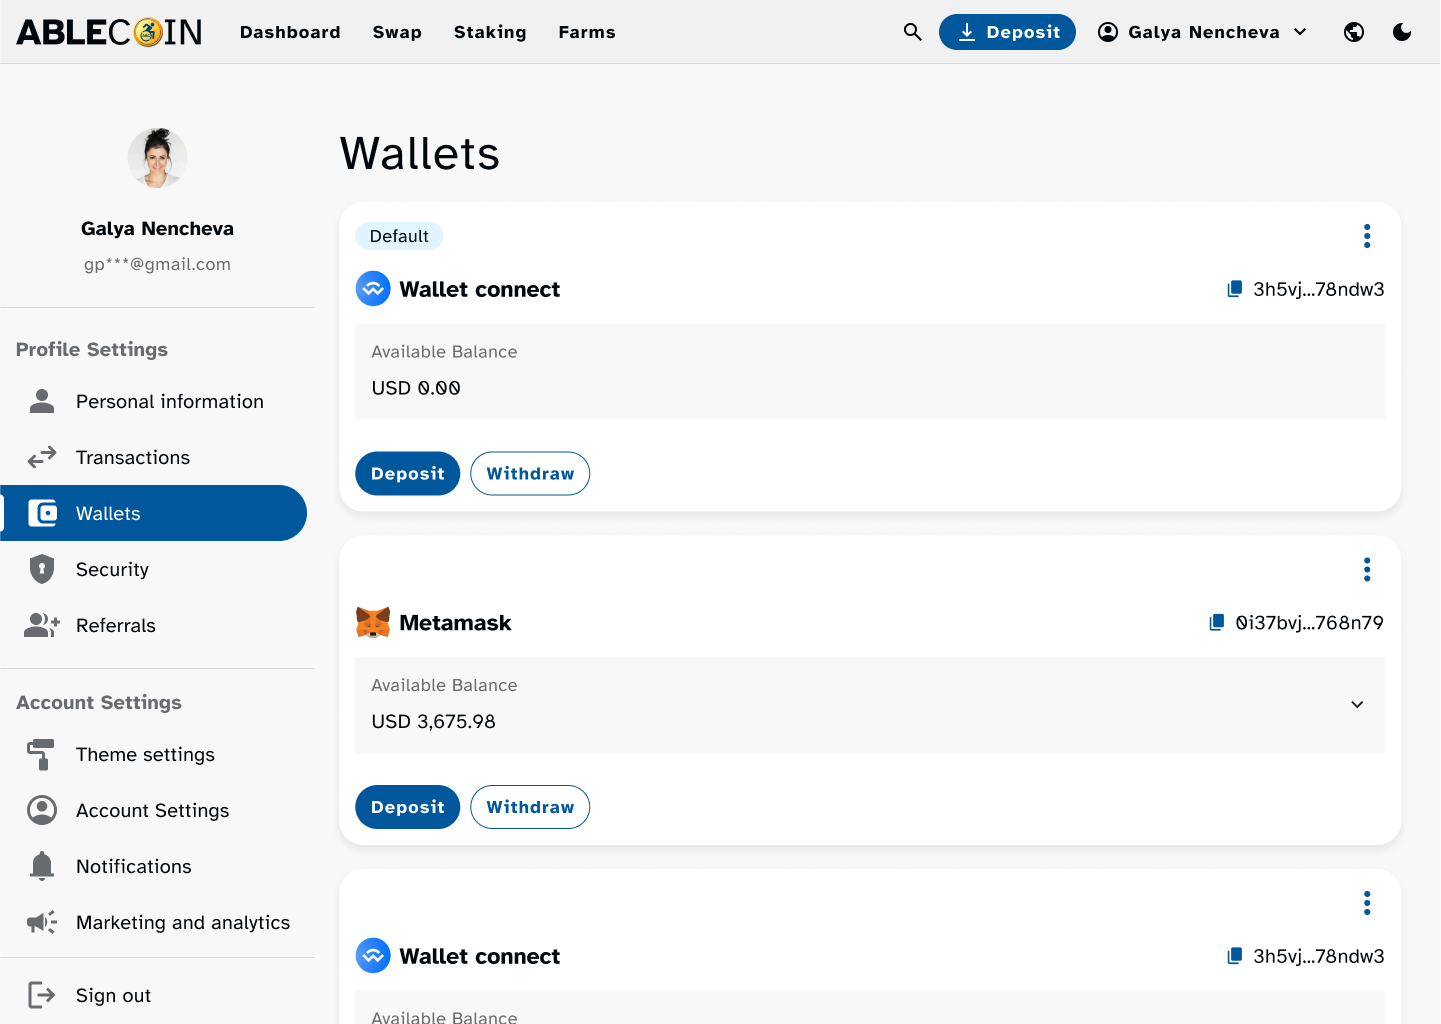
Task: Open three-dot menu on default wallet card
Action: point(1366,236)
